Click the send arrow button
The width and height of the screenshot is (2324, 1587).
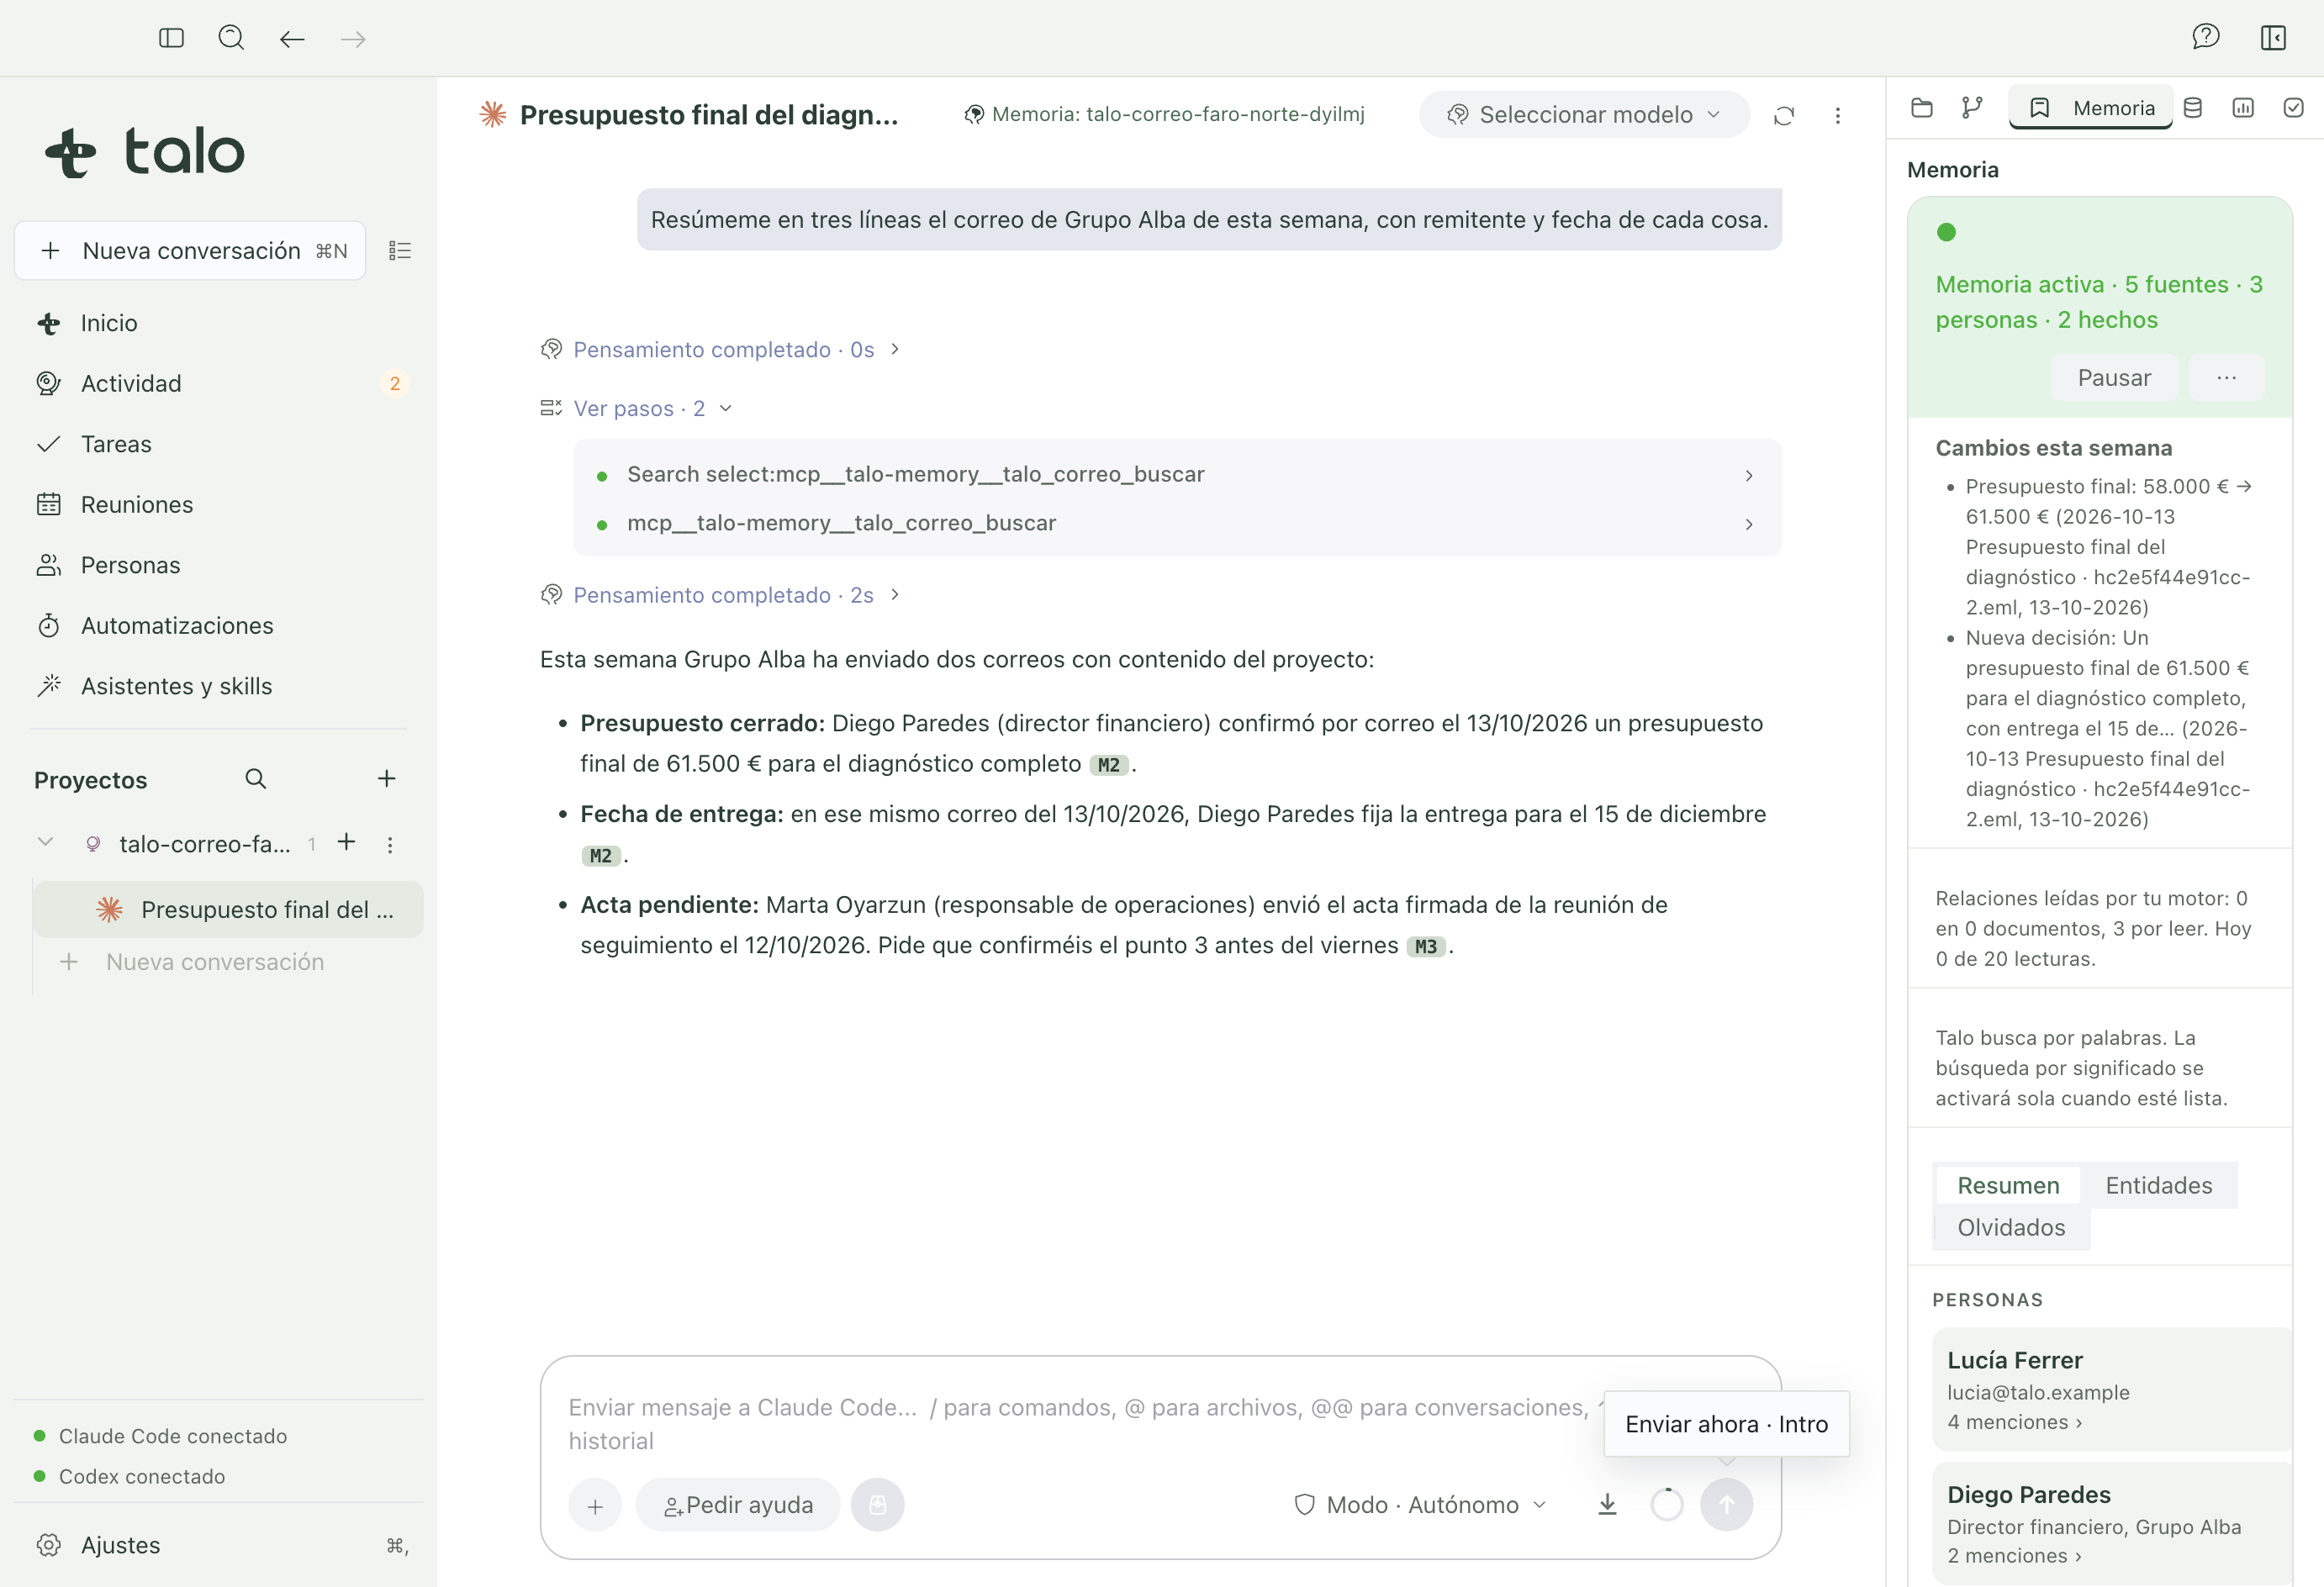(x=1726, y=1504)
